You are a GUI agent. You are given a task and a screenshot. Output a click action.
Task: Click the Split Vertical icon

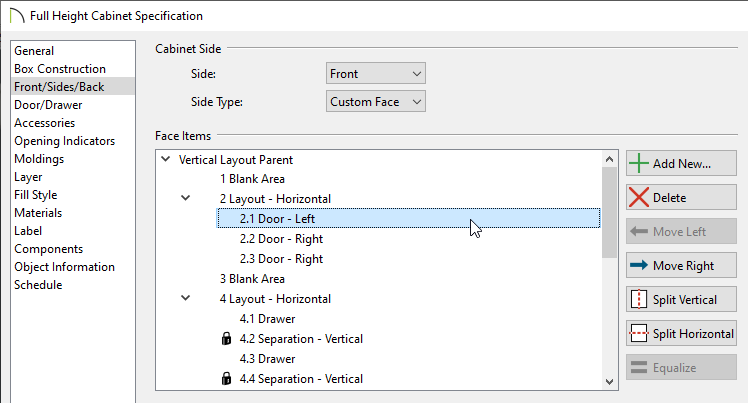pyautogui.click(x=639, y=300)
